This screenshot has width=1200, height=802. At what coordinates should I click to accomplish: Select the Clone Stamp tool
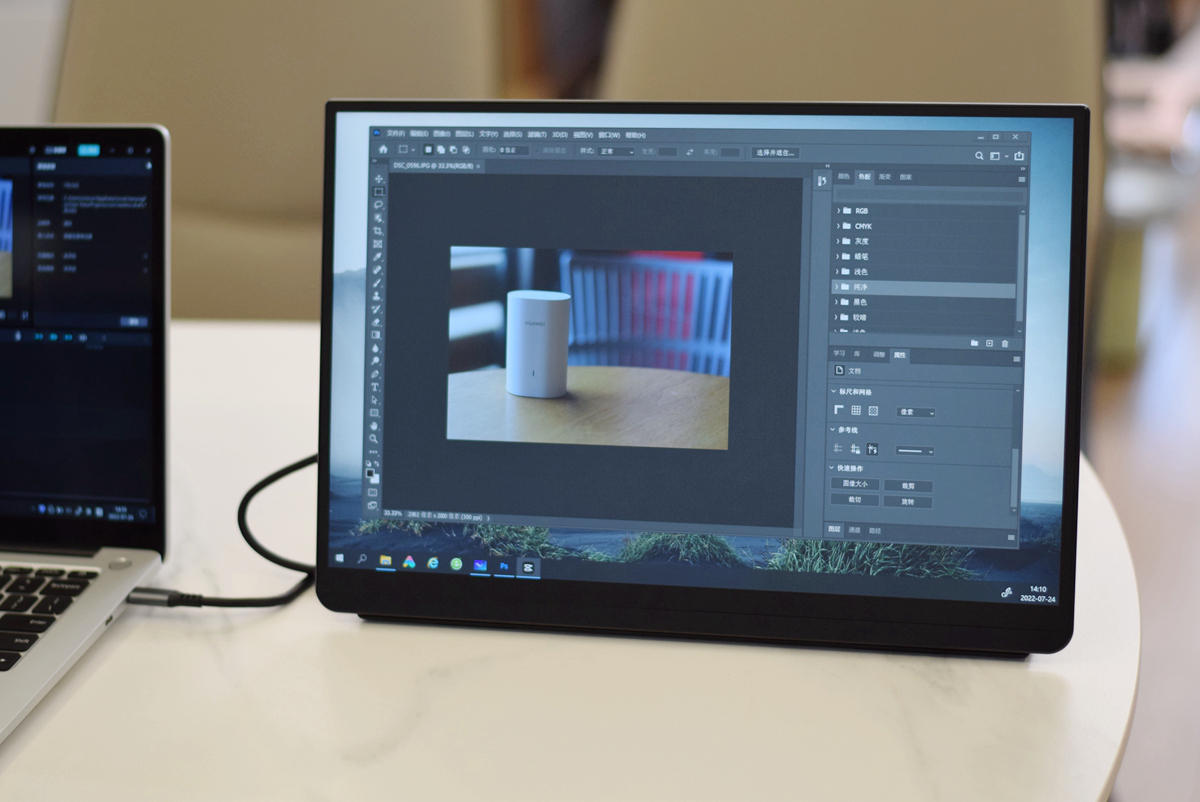pyautogui.click(x=378, y=295)
